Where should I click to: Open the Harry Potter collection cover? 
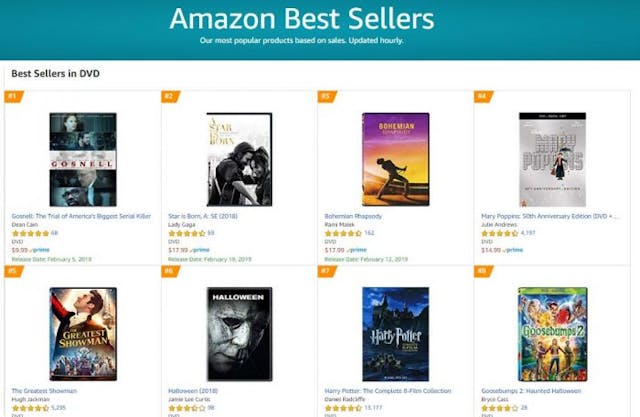tap(395, 333)
